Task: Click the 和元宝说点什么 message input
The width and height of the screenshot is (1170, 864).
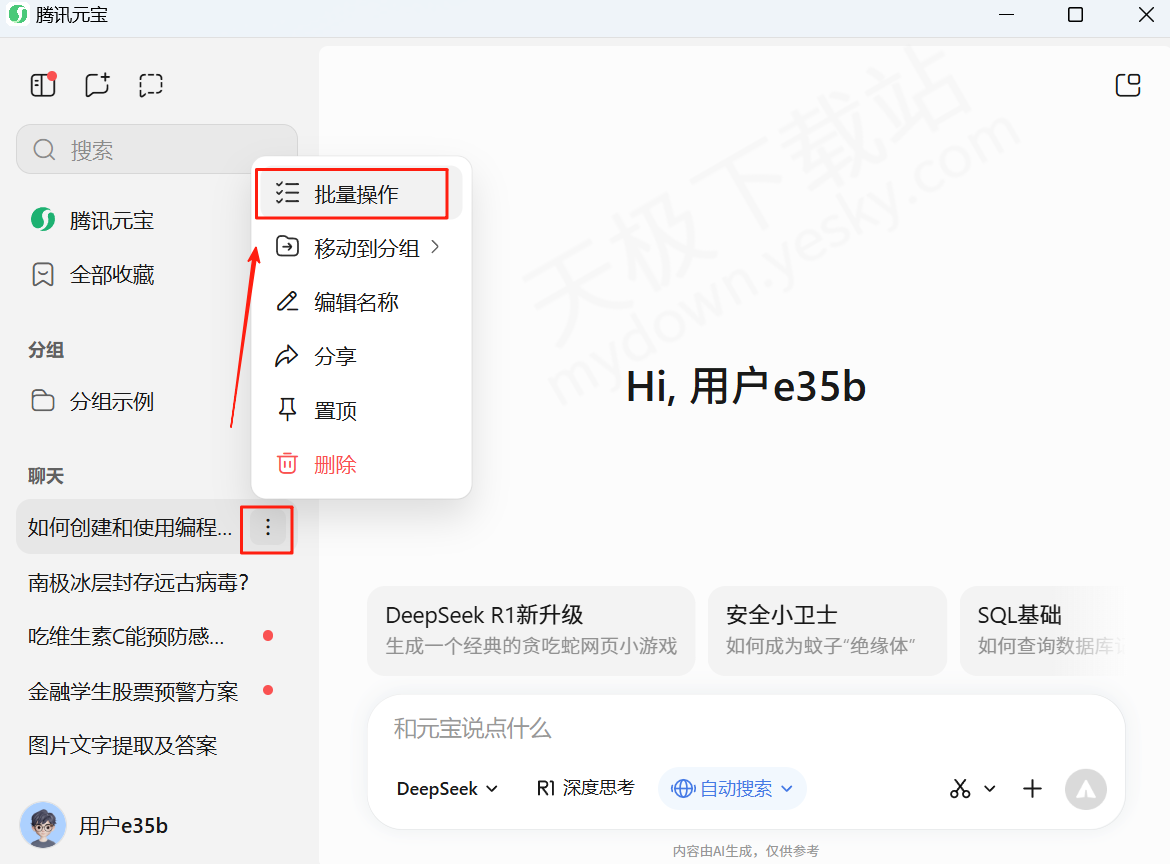Action: click(746, 728)
